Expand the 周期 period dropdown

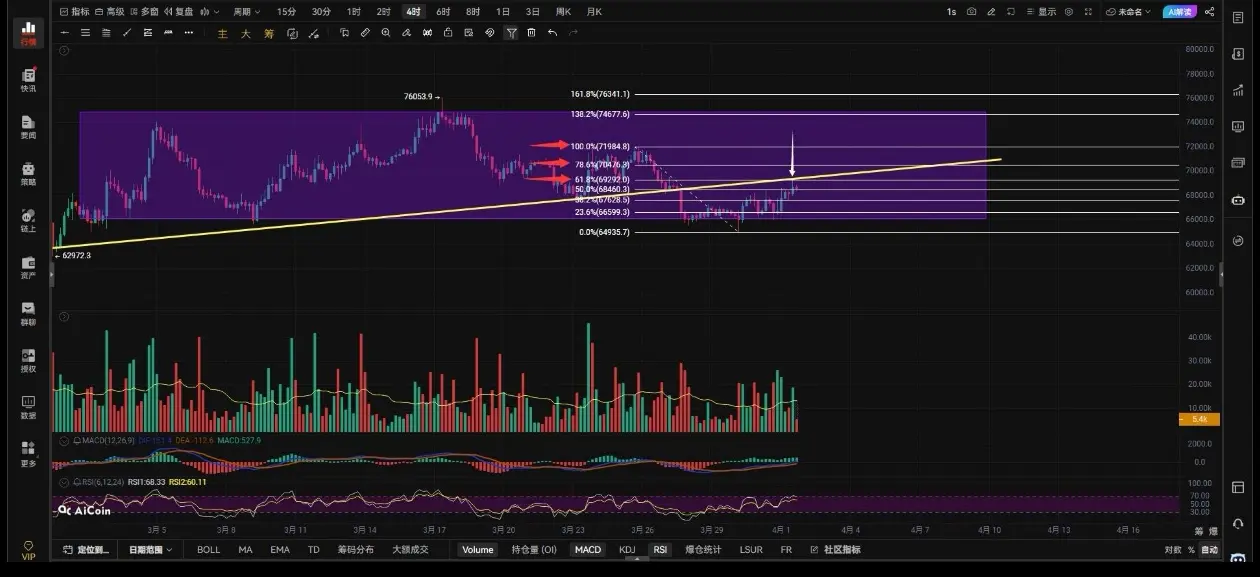coord(246,12)
